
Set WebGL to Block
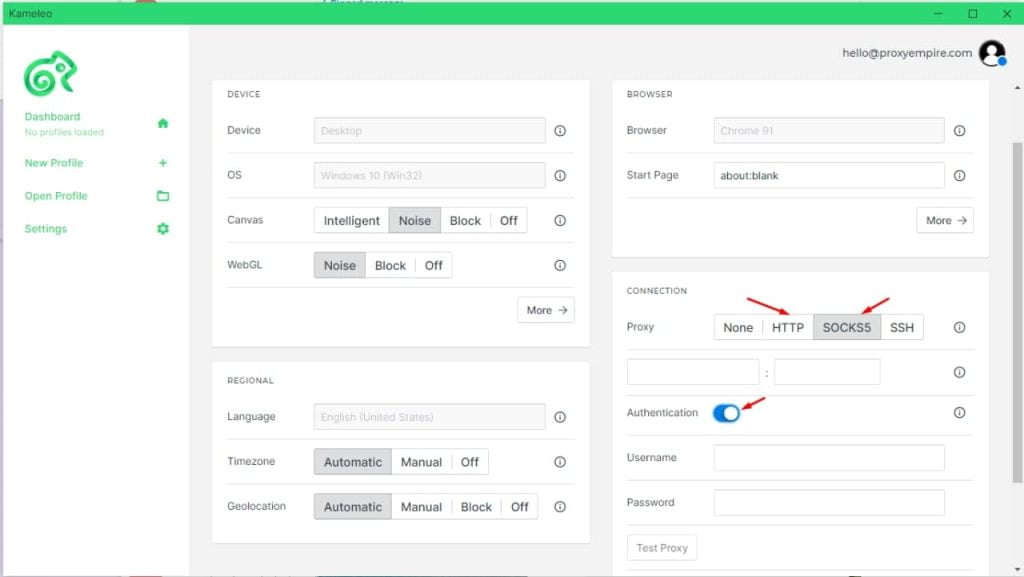pos(390,266)
